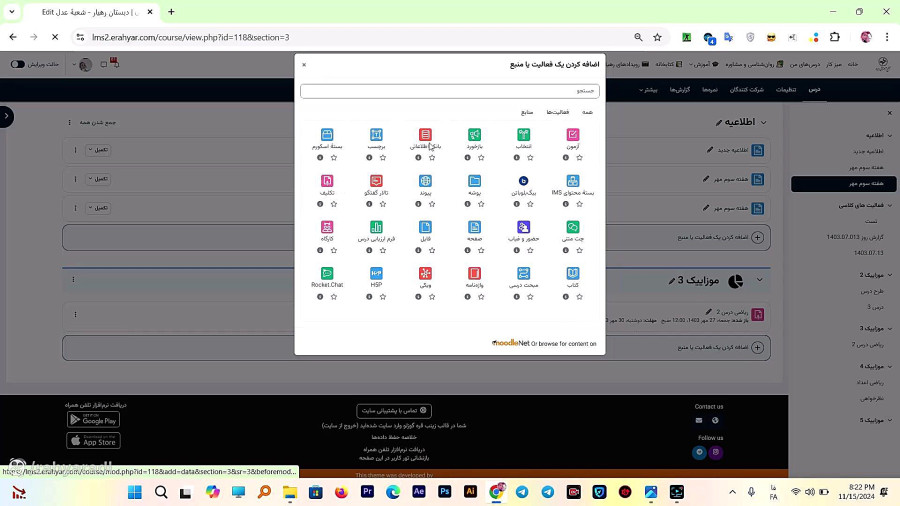Collapse موزاییک 2 in course index sidebar
This screenshot has height=506, width=900.
pyautogui.click(x=890, y=275)
